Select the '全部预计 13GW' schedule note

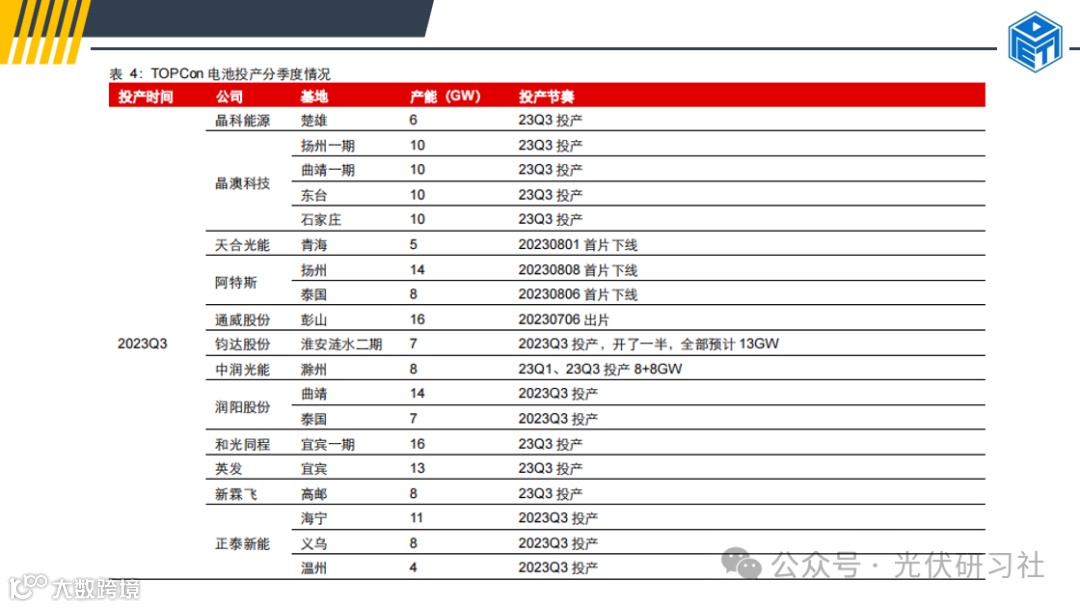(729, 344)
